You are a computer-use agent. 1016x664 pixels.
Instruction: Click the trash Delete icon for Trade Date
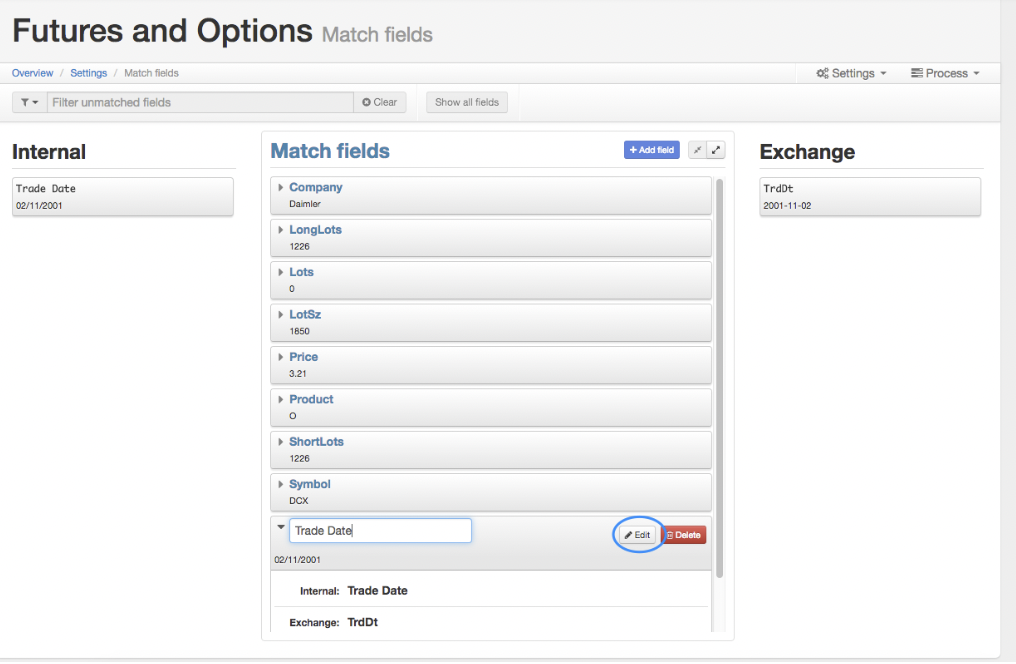668,534
